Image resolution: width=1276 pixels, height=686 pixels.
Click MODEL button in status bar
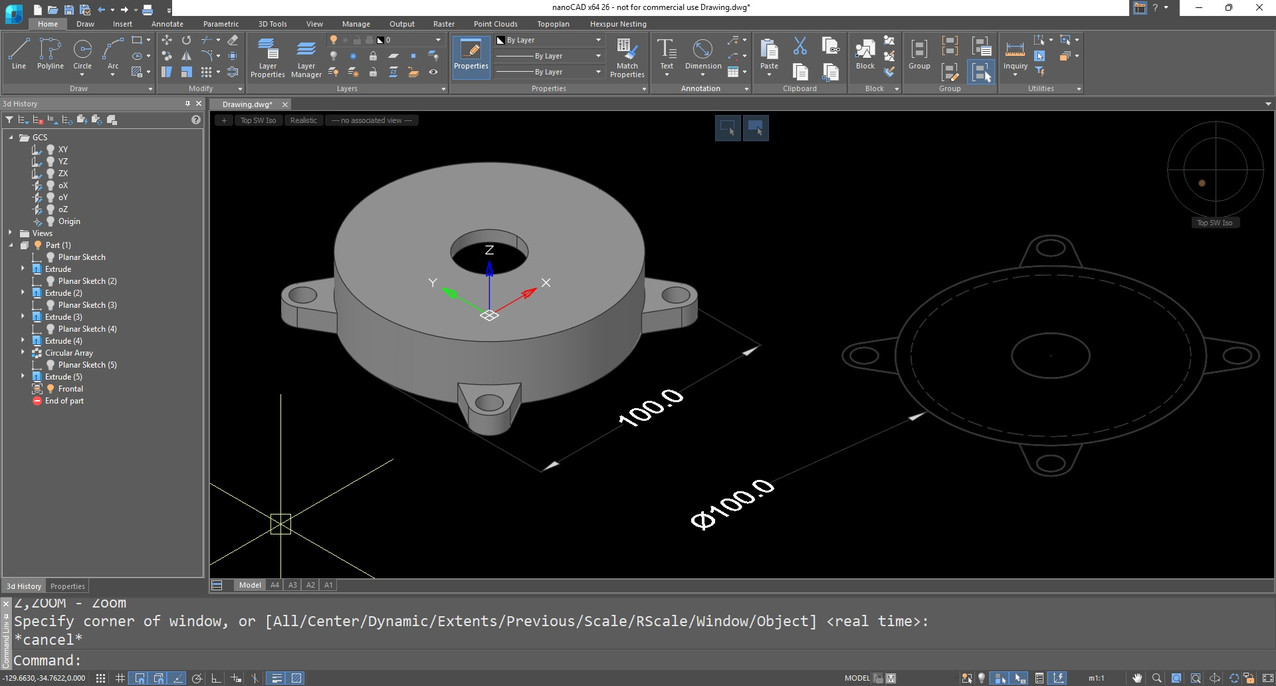857,678
